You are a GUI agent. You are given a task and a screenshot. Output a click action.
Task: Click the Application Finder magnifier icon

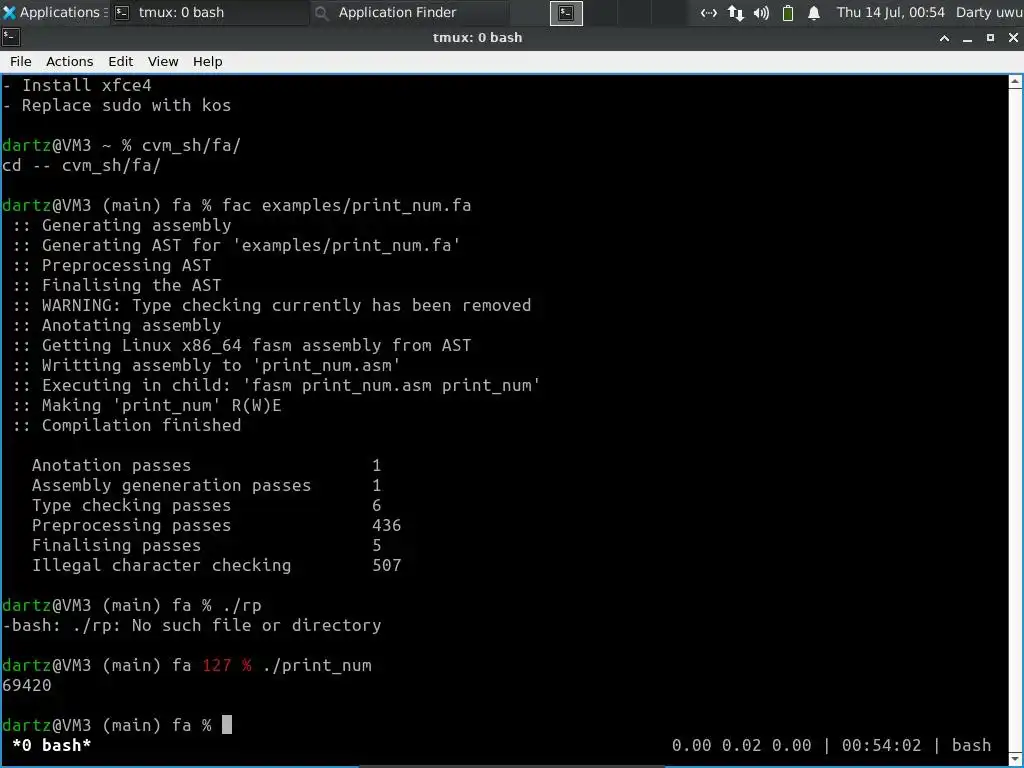pos(322,13)
